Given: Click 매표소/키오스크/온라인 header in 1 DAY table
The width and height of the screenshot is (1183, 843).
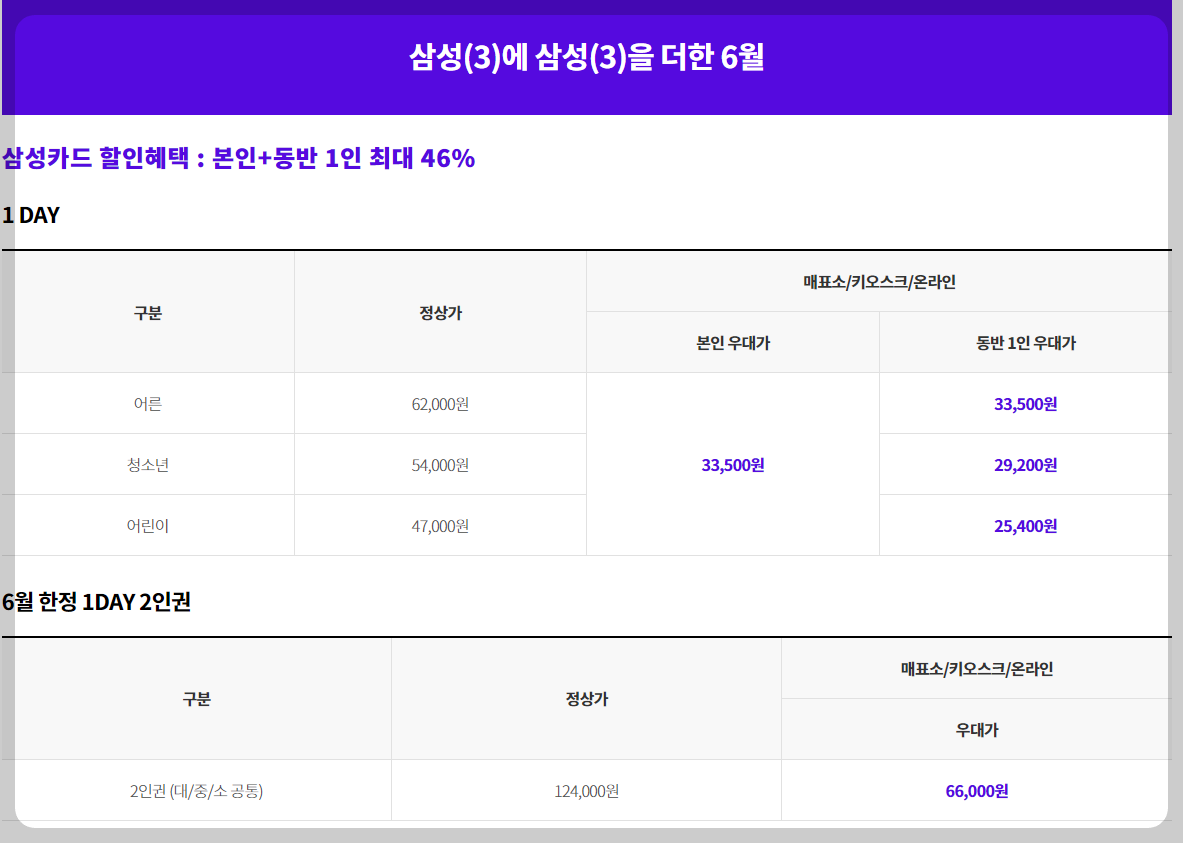Looking at the screenshot, I should (879, 282).
